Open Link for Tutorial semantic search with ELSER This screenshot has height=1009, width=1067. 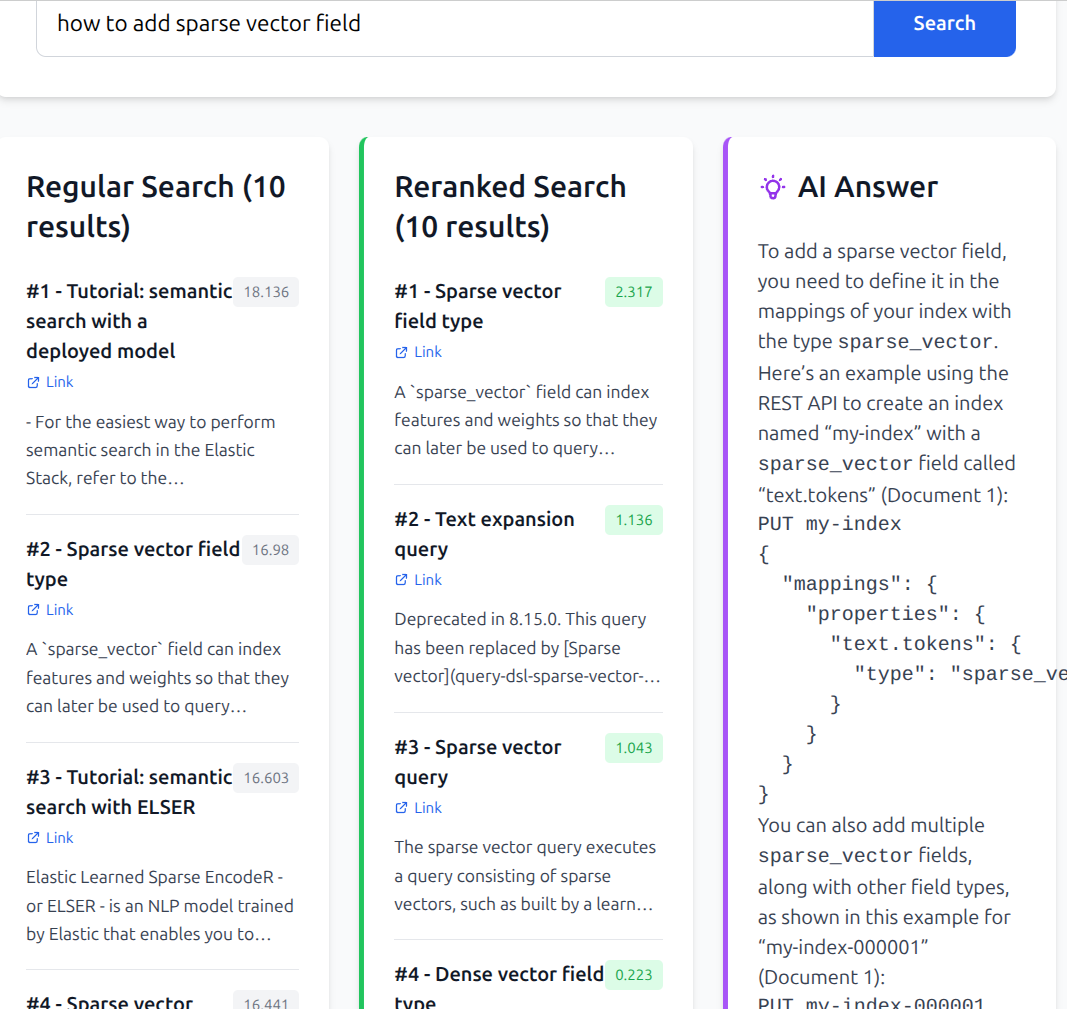[x=60, y=838]
